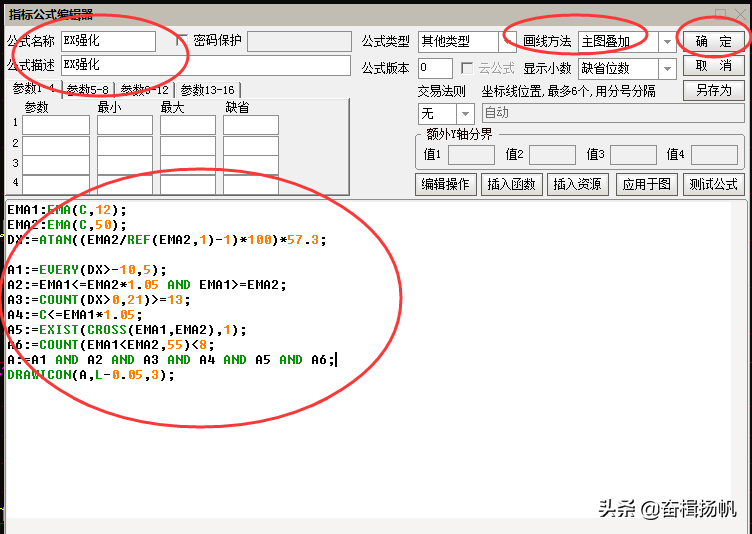Click row 1 参数 name field
The width and height of the screenshot is (752, 534).
[56, 125]
